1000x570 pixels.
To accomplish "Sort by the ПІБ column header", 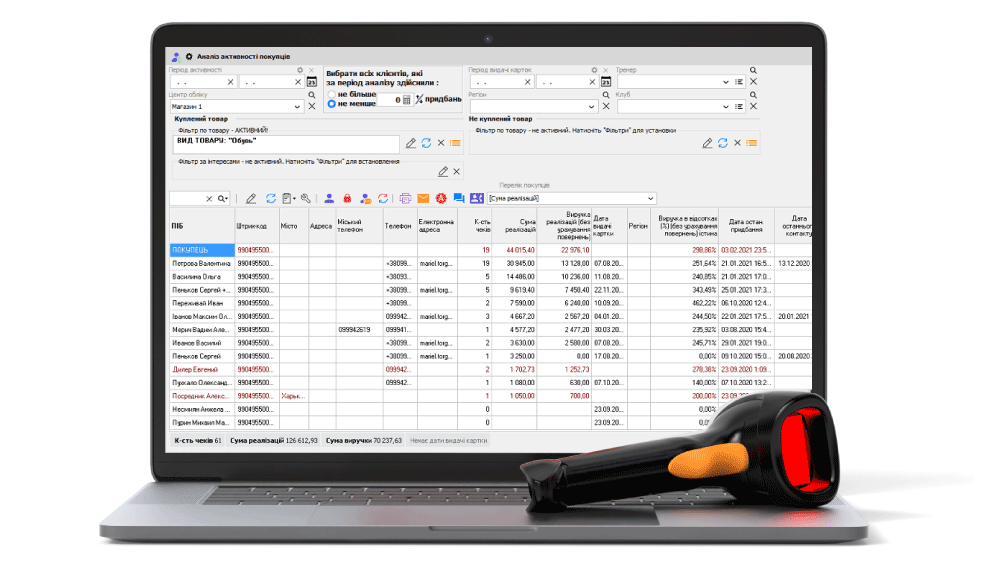I will pyautogui.click(x=201, y=226).
